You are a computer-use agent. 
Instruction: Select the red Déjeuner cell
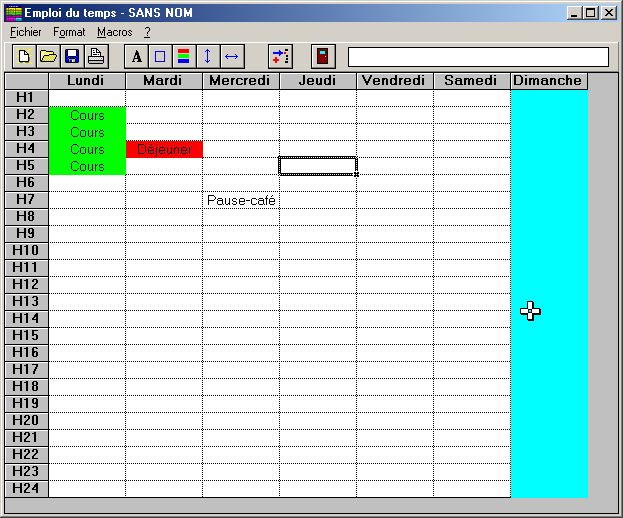[x=164, y=149]
